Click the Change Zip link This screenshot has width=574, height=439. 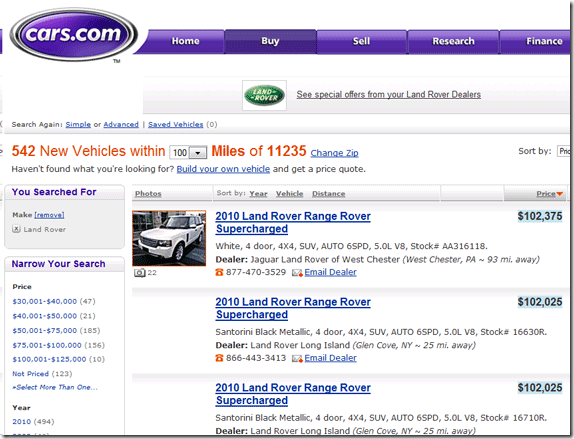click(335, 153)
